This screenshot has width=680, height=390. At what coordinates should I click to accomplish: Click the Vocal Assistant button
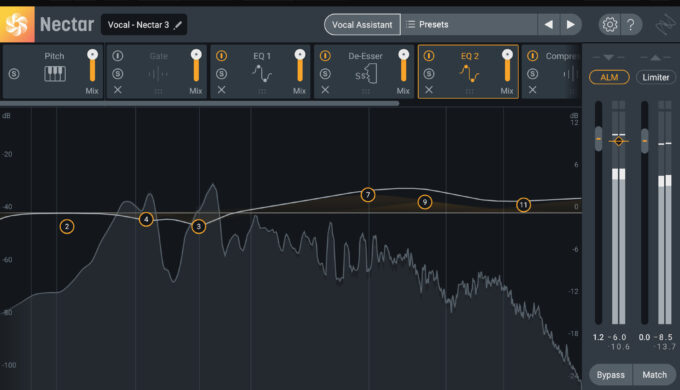click(x=362, y=25)
